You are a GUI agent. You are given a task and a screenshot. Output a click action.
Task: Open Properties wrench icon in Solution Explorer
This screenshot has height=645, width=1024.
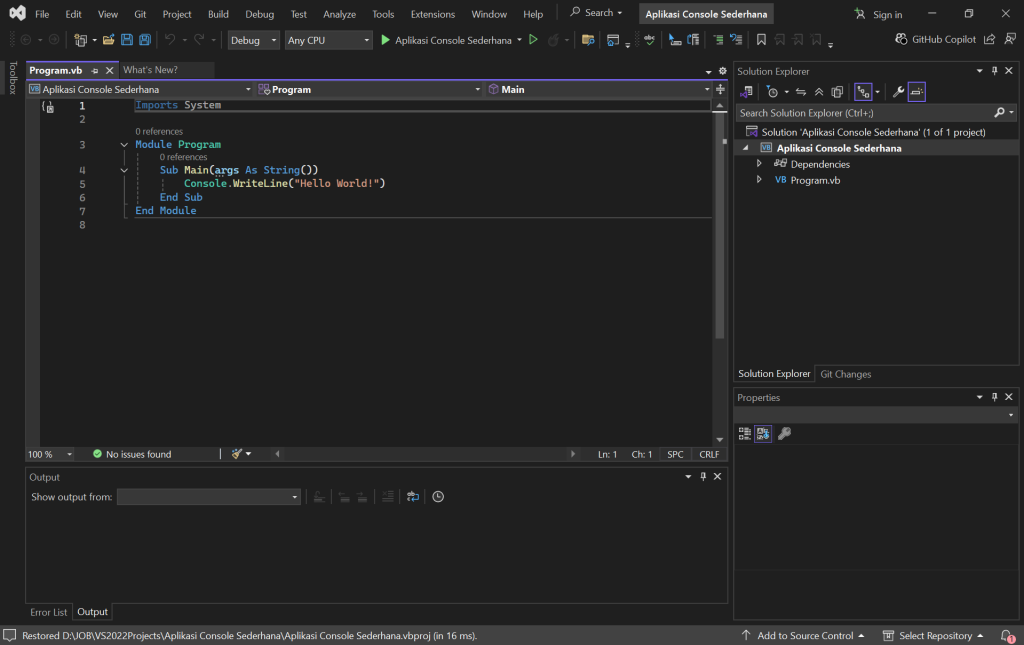coord(899,92)
